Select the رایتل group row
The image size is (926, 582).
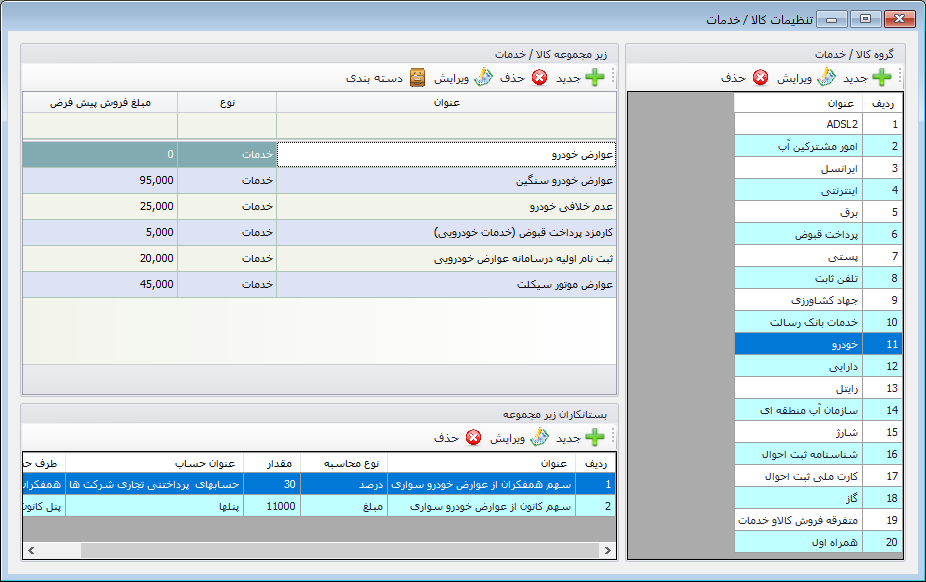(x=818, y=388)
